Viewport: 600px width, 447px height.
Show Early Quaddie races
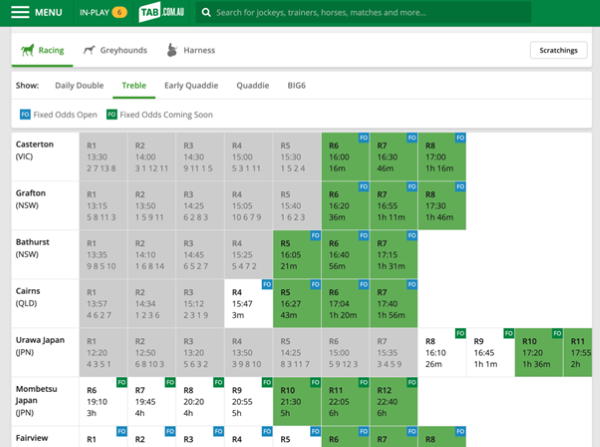191,85
